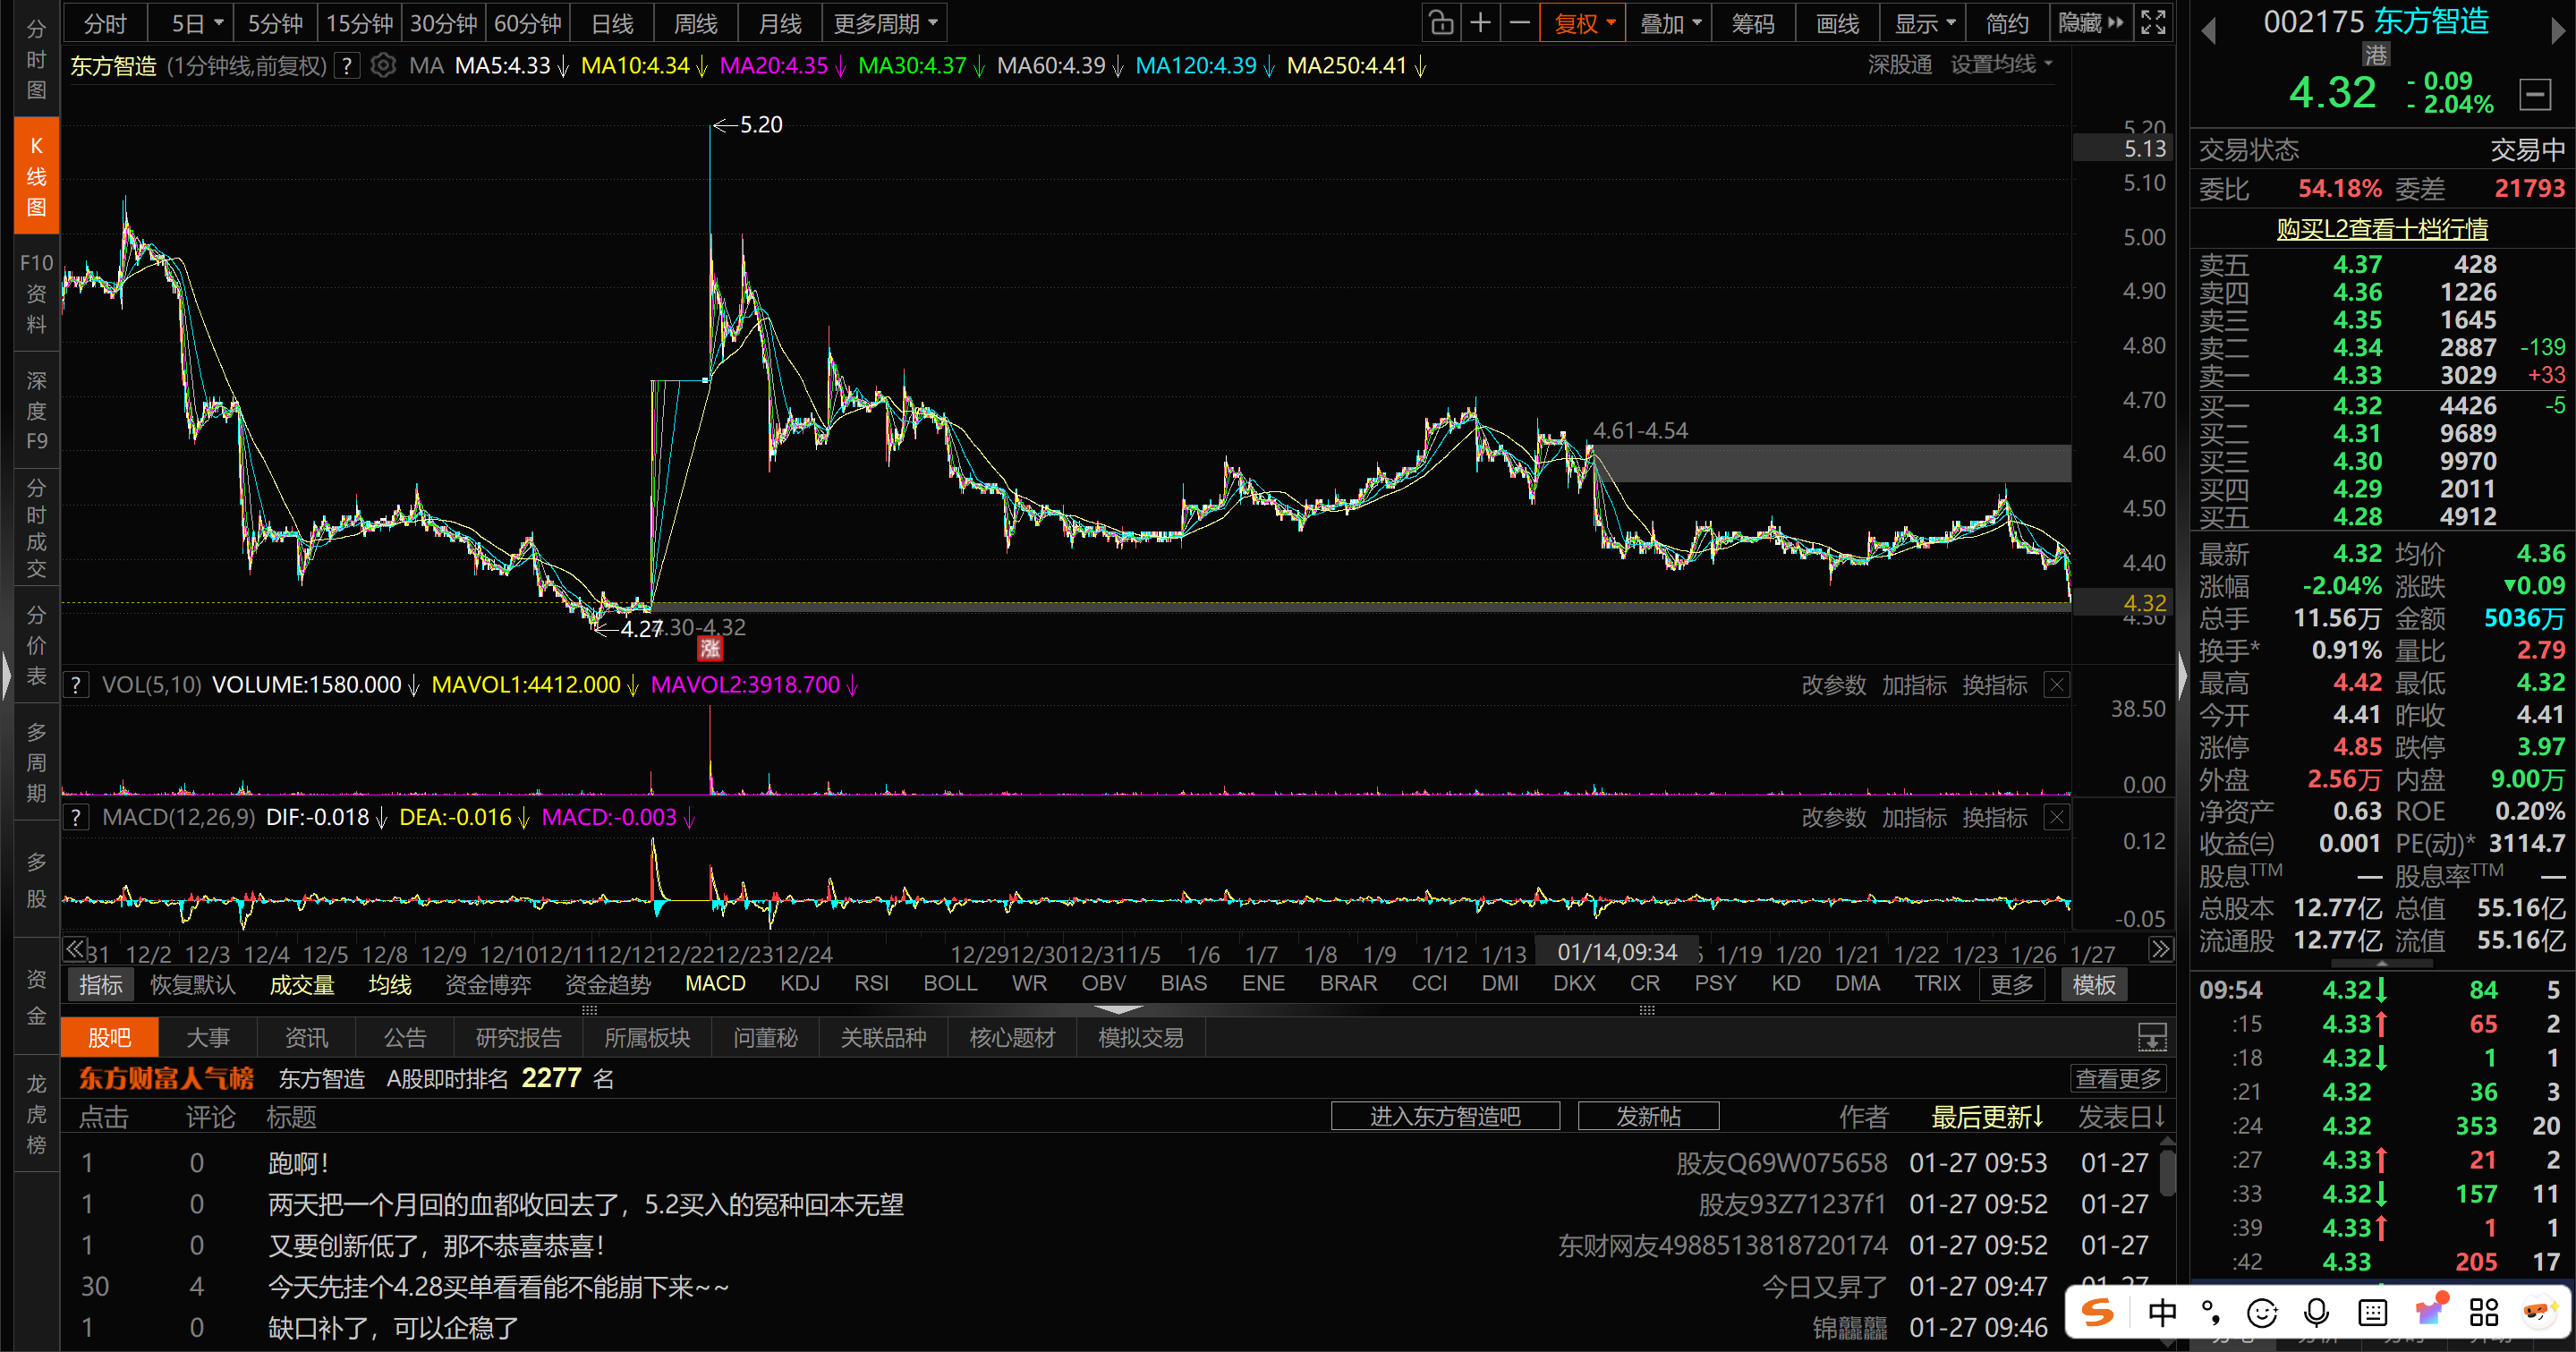The image size is (2576, 1352).
Task: Expand the 更多周期 period dropdown
Action: (885, 22)
